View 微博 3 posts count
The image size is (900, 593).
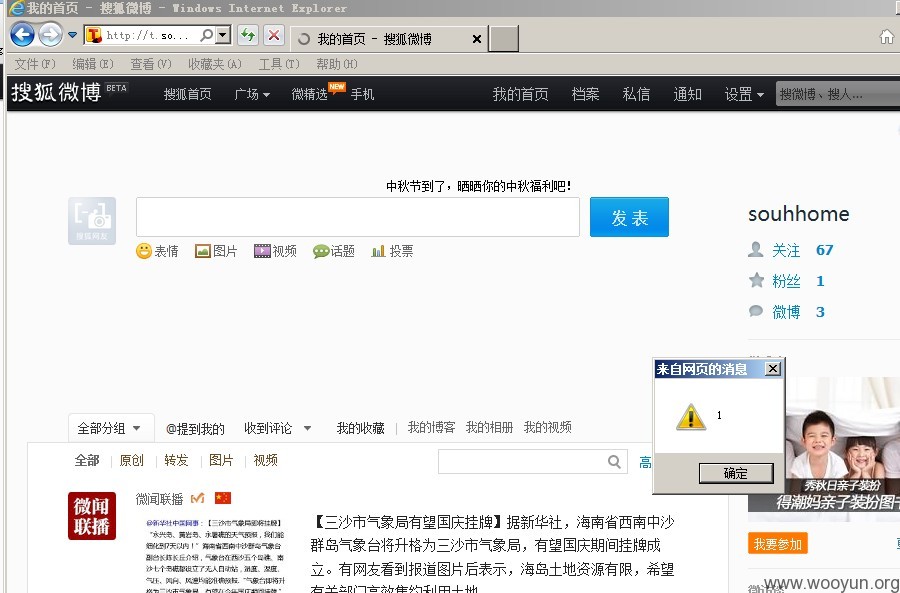(787, 312)
